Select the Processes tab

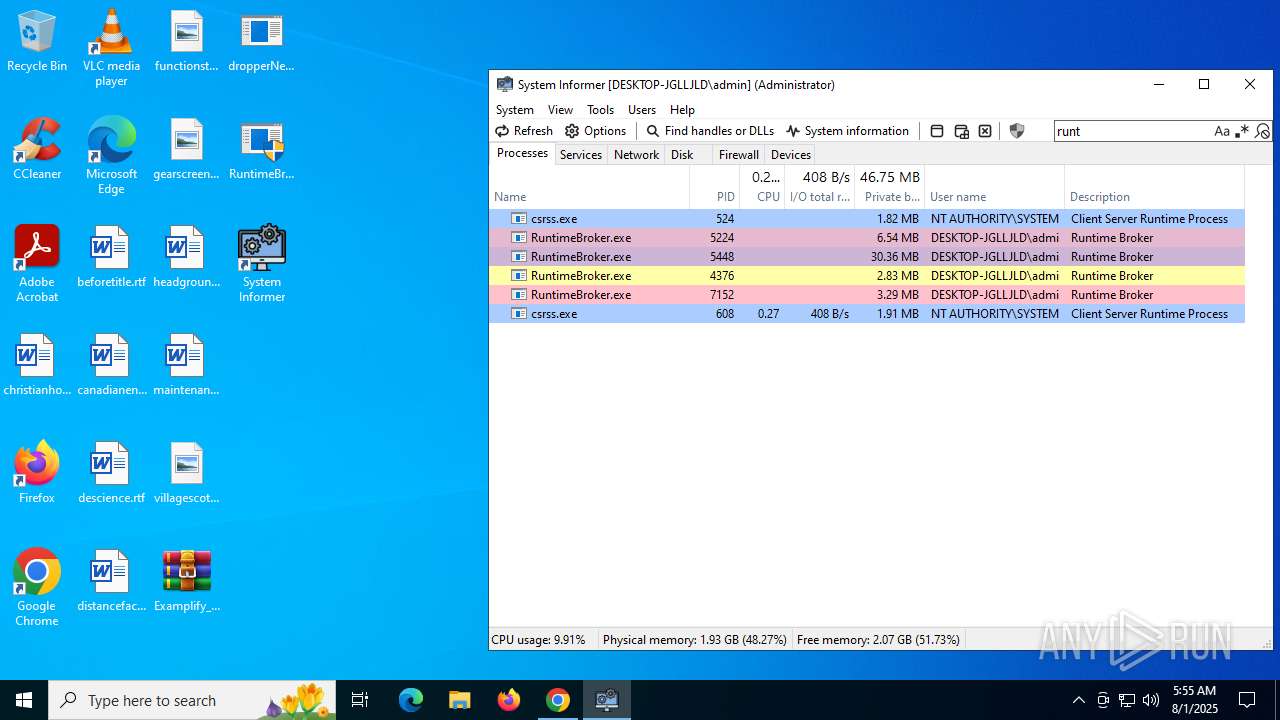tap(522, 153)
